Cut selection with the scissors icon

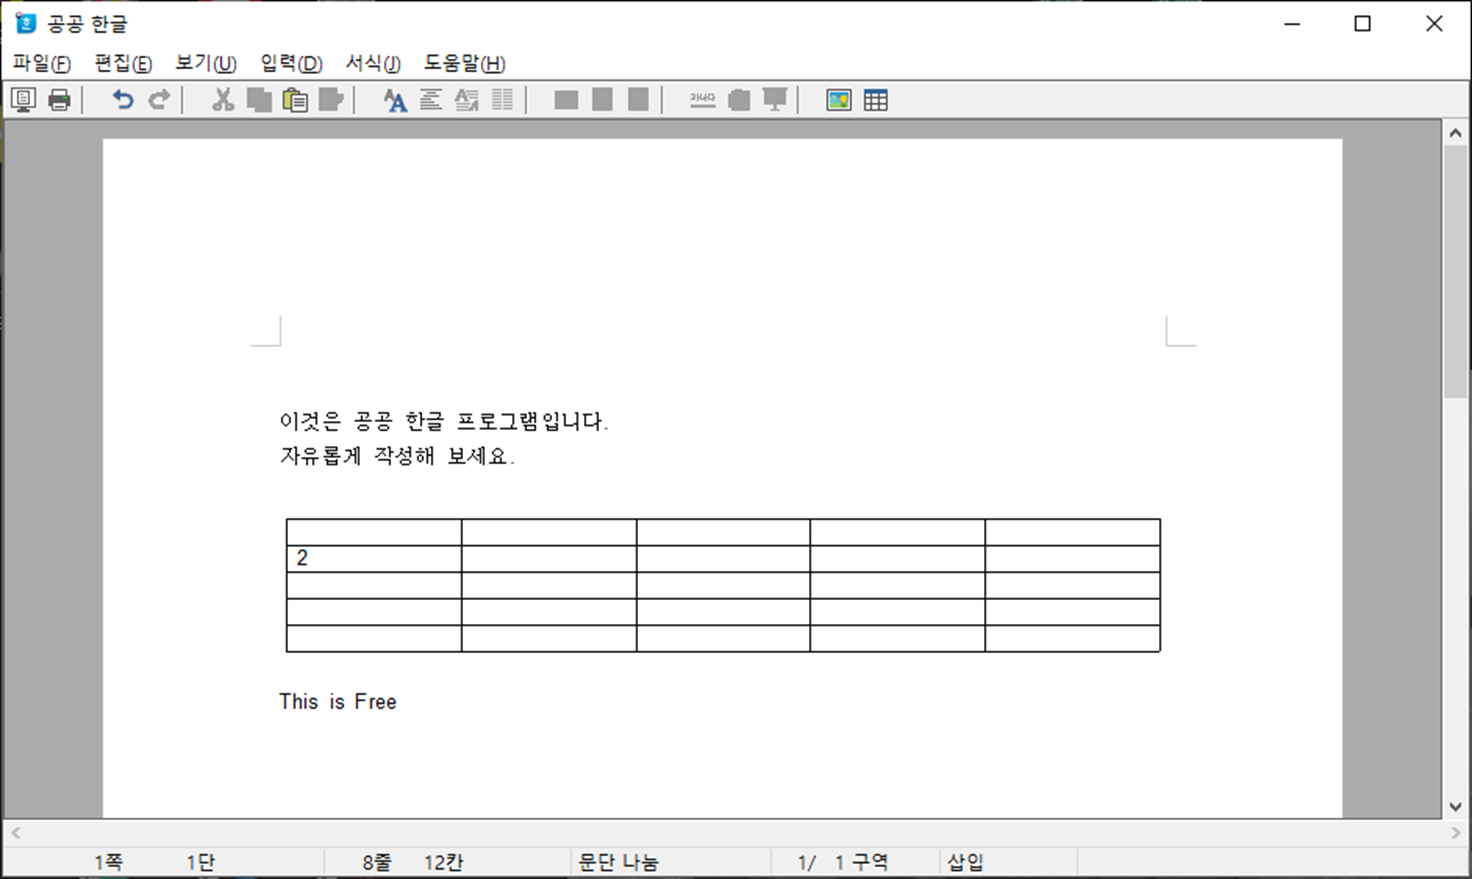pos(223,100)
